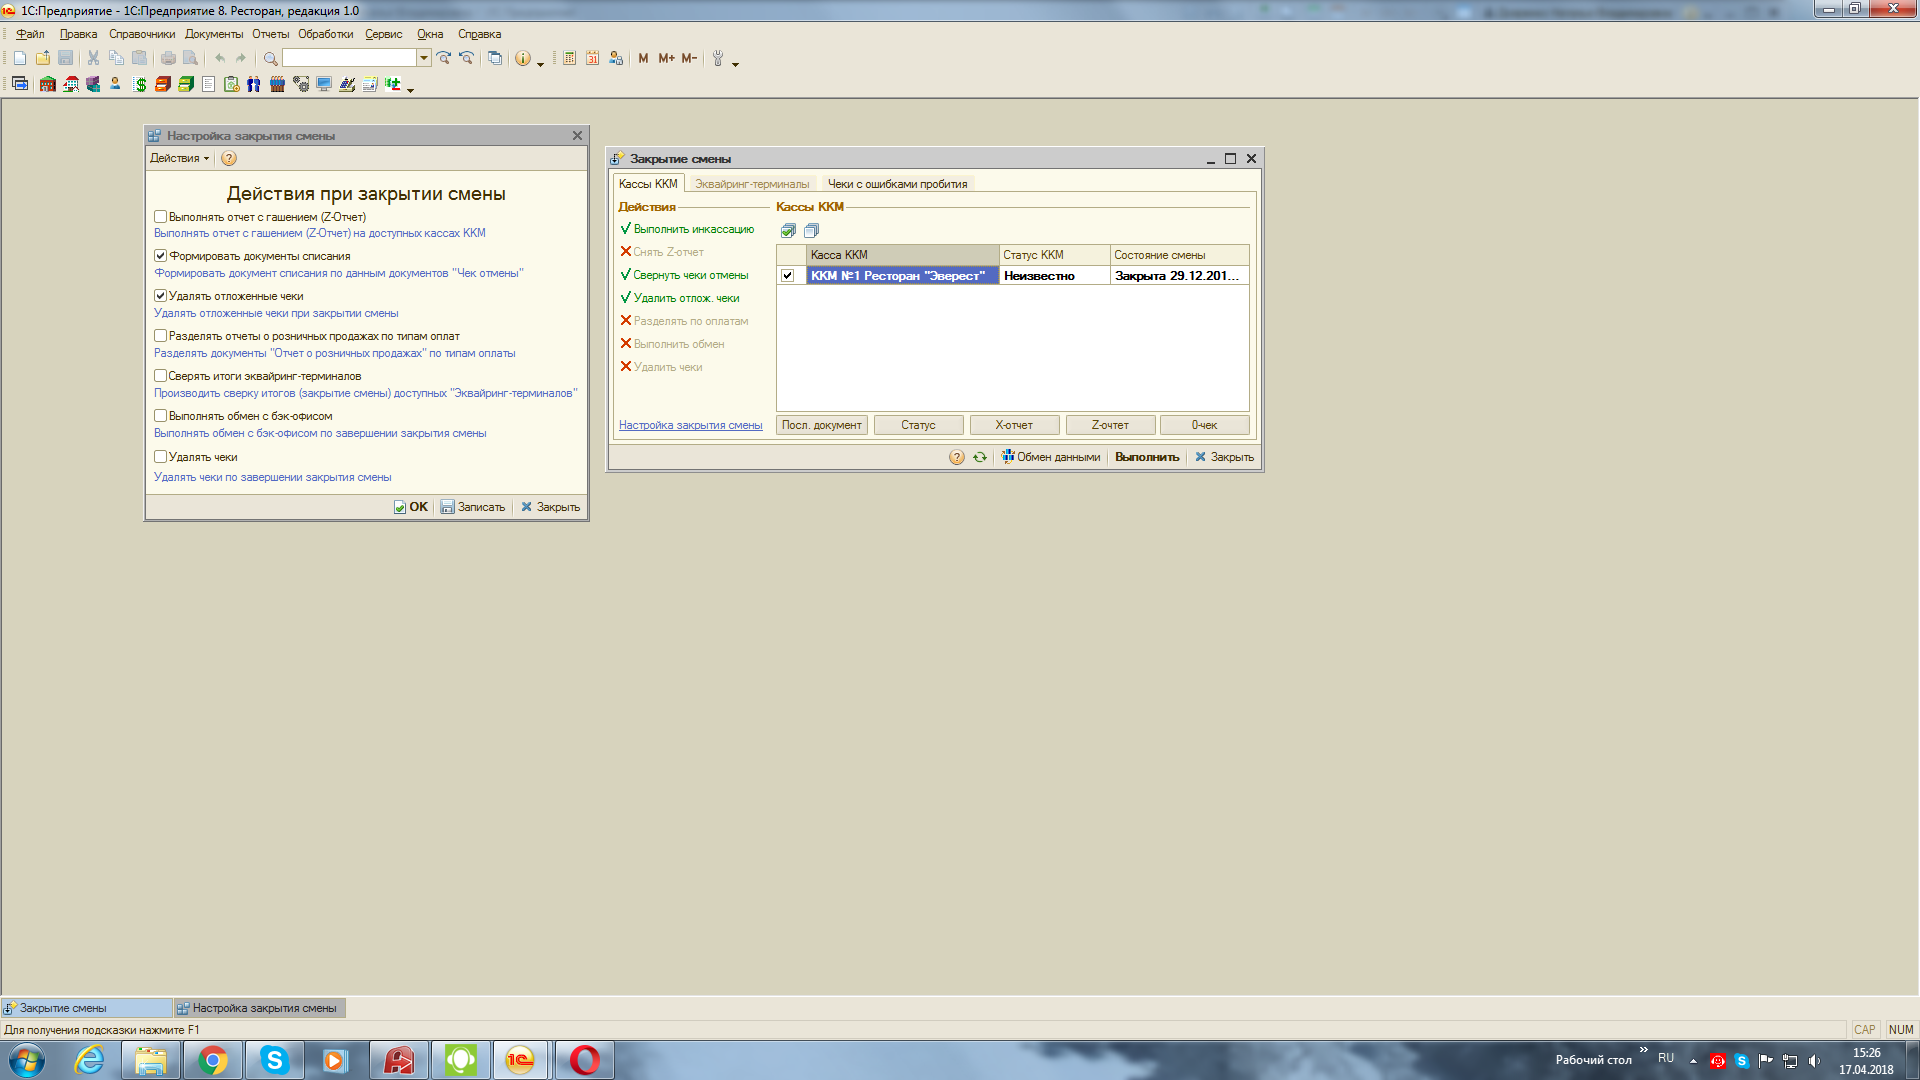Screen dimensions: 1920x1080
Task: Click the two people icon in toolbar
Action: (254, 85)
